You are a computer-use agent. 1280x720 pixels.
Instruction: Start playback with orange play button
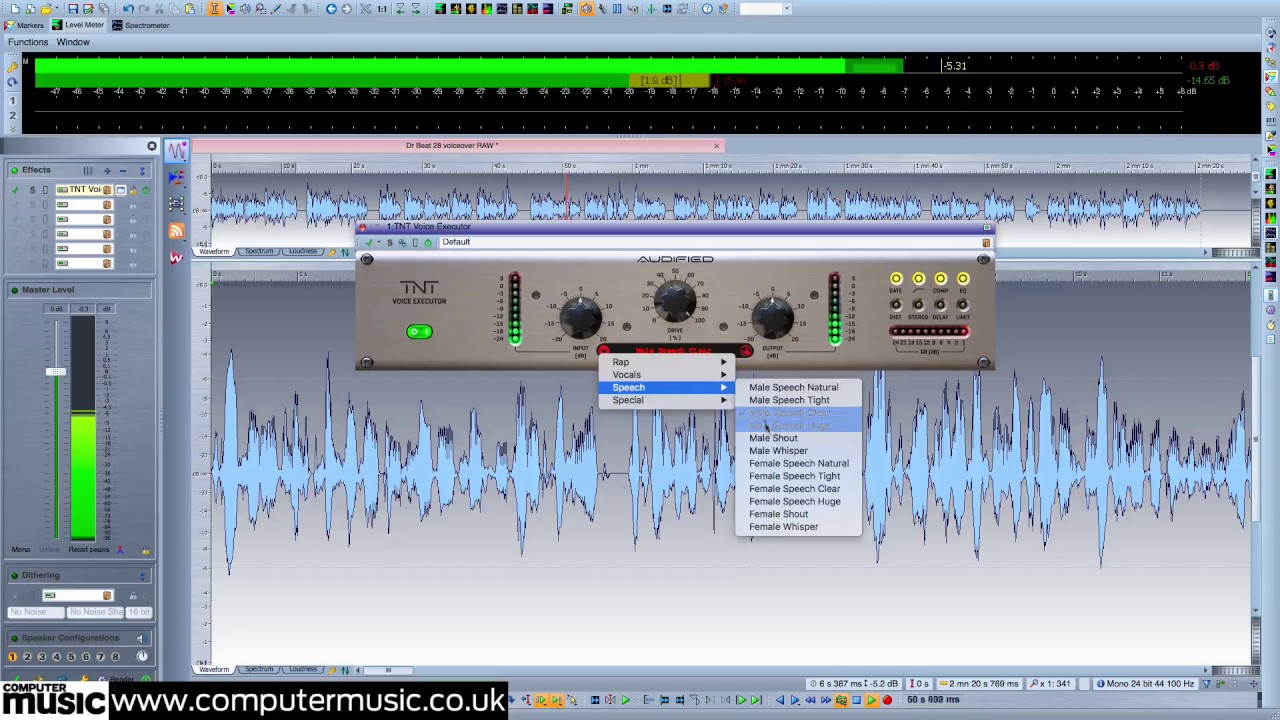(872, 700)
